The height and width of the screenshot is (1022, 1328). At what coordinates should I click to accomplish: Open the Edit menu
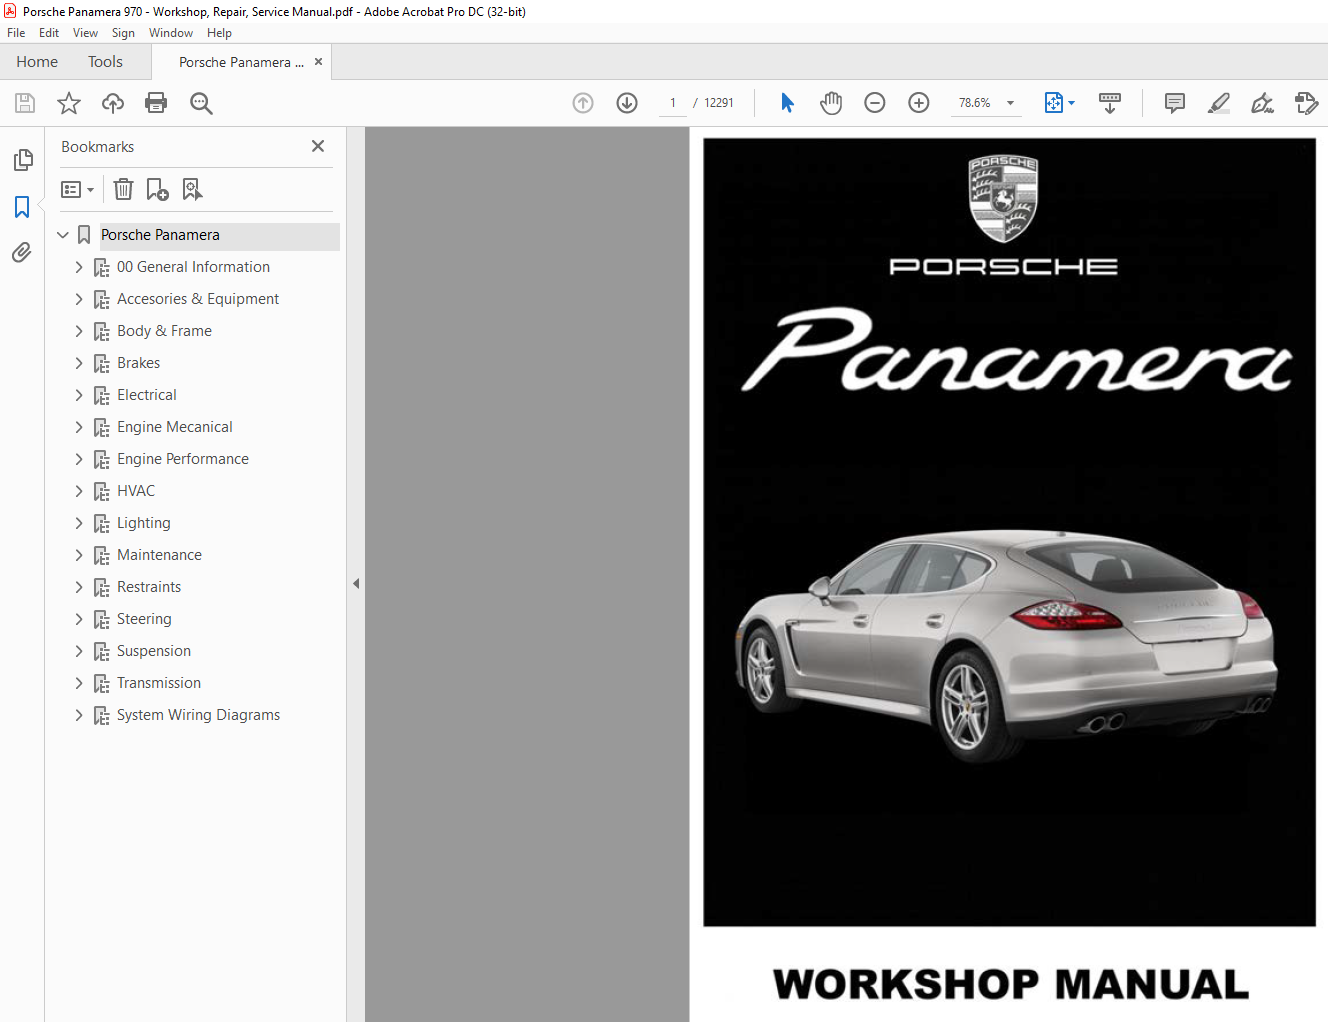coord(49,33)
